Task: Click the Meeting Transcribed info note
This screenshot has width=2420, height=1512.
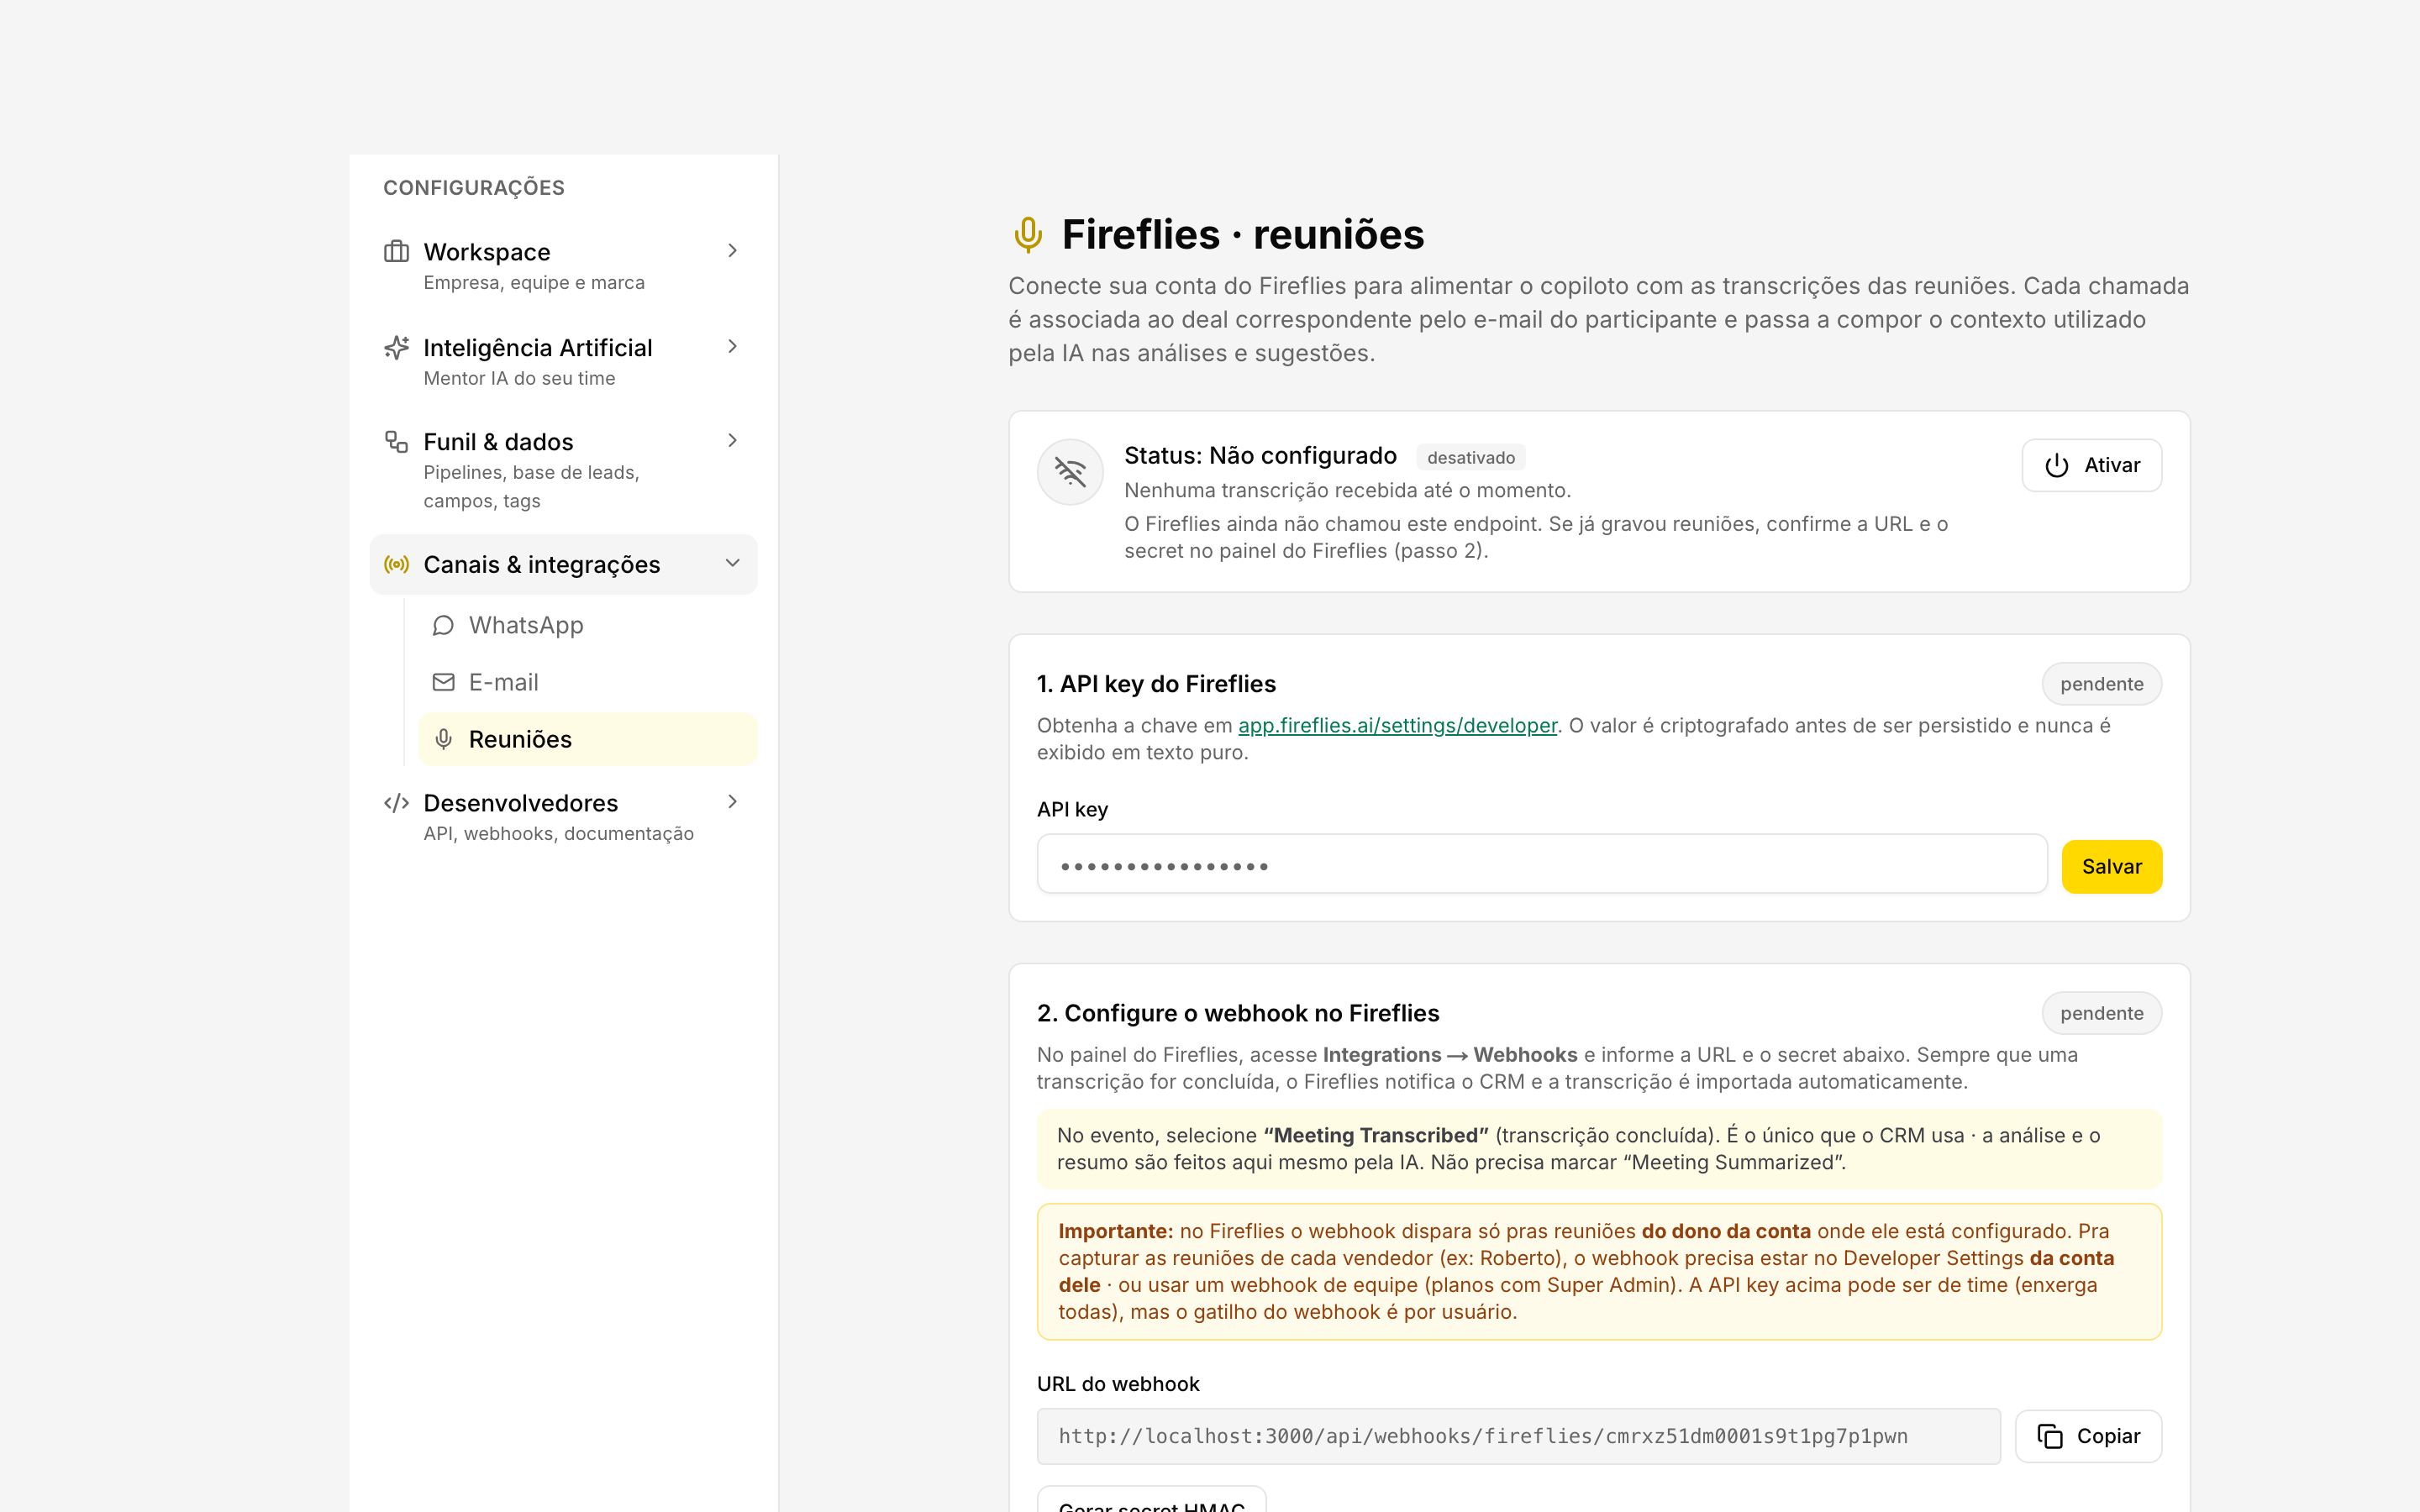Action: tap(1599, 1149)
